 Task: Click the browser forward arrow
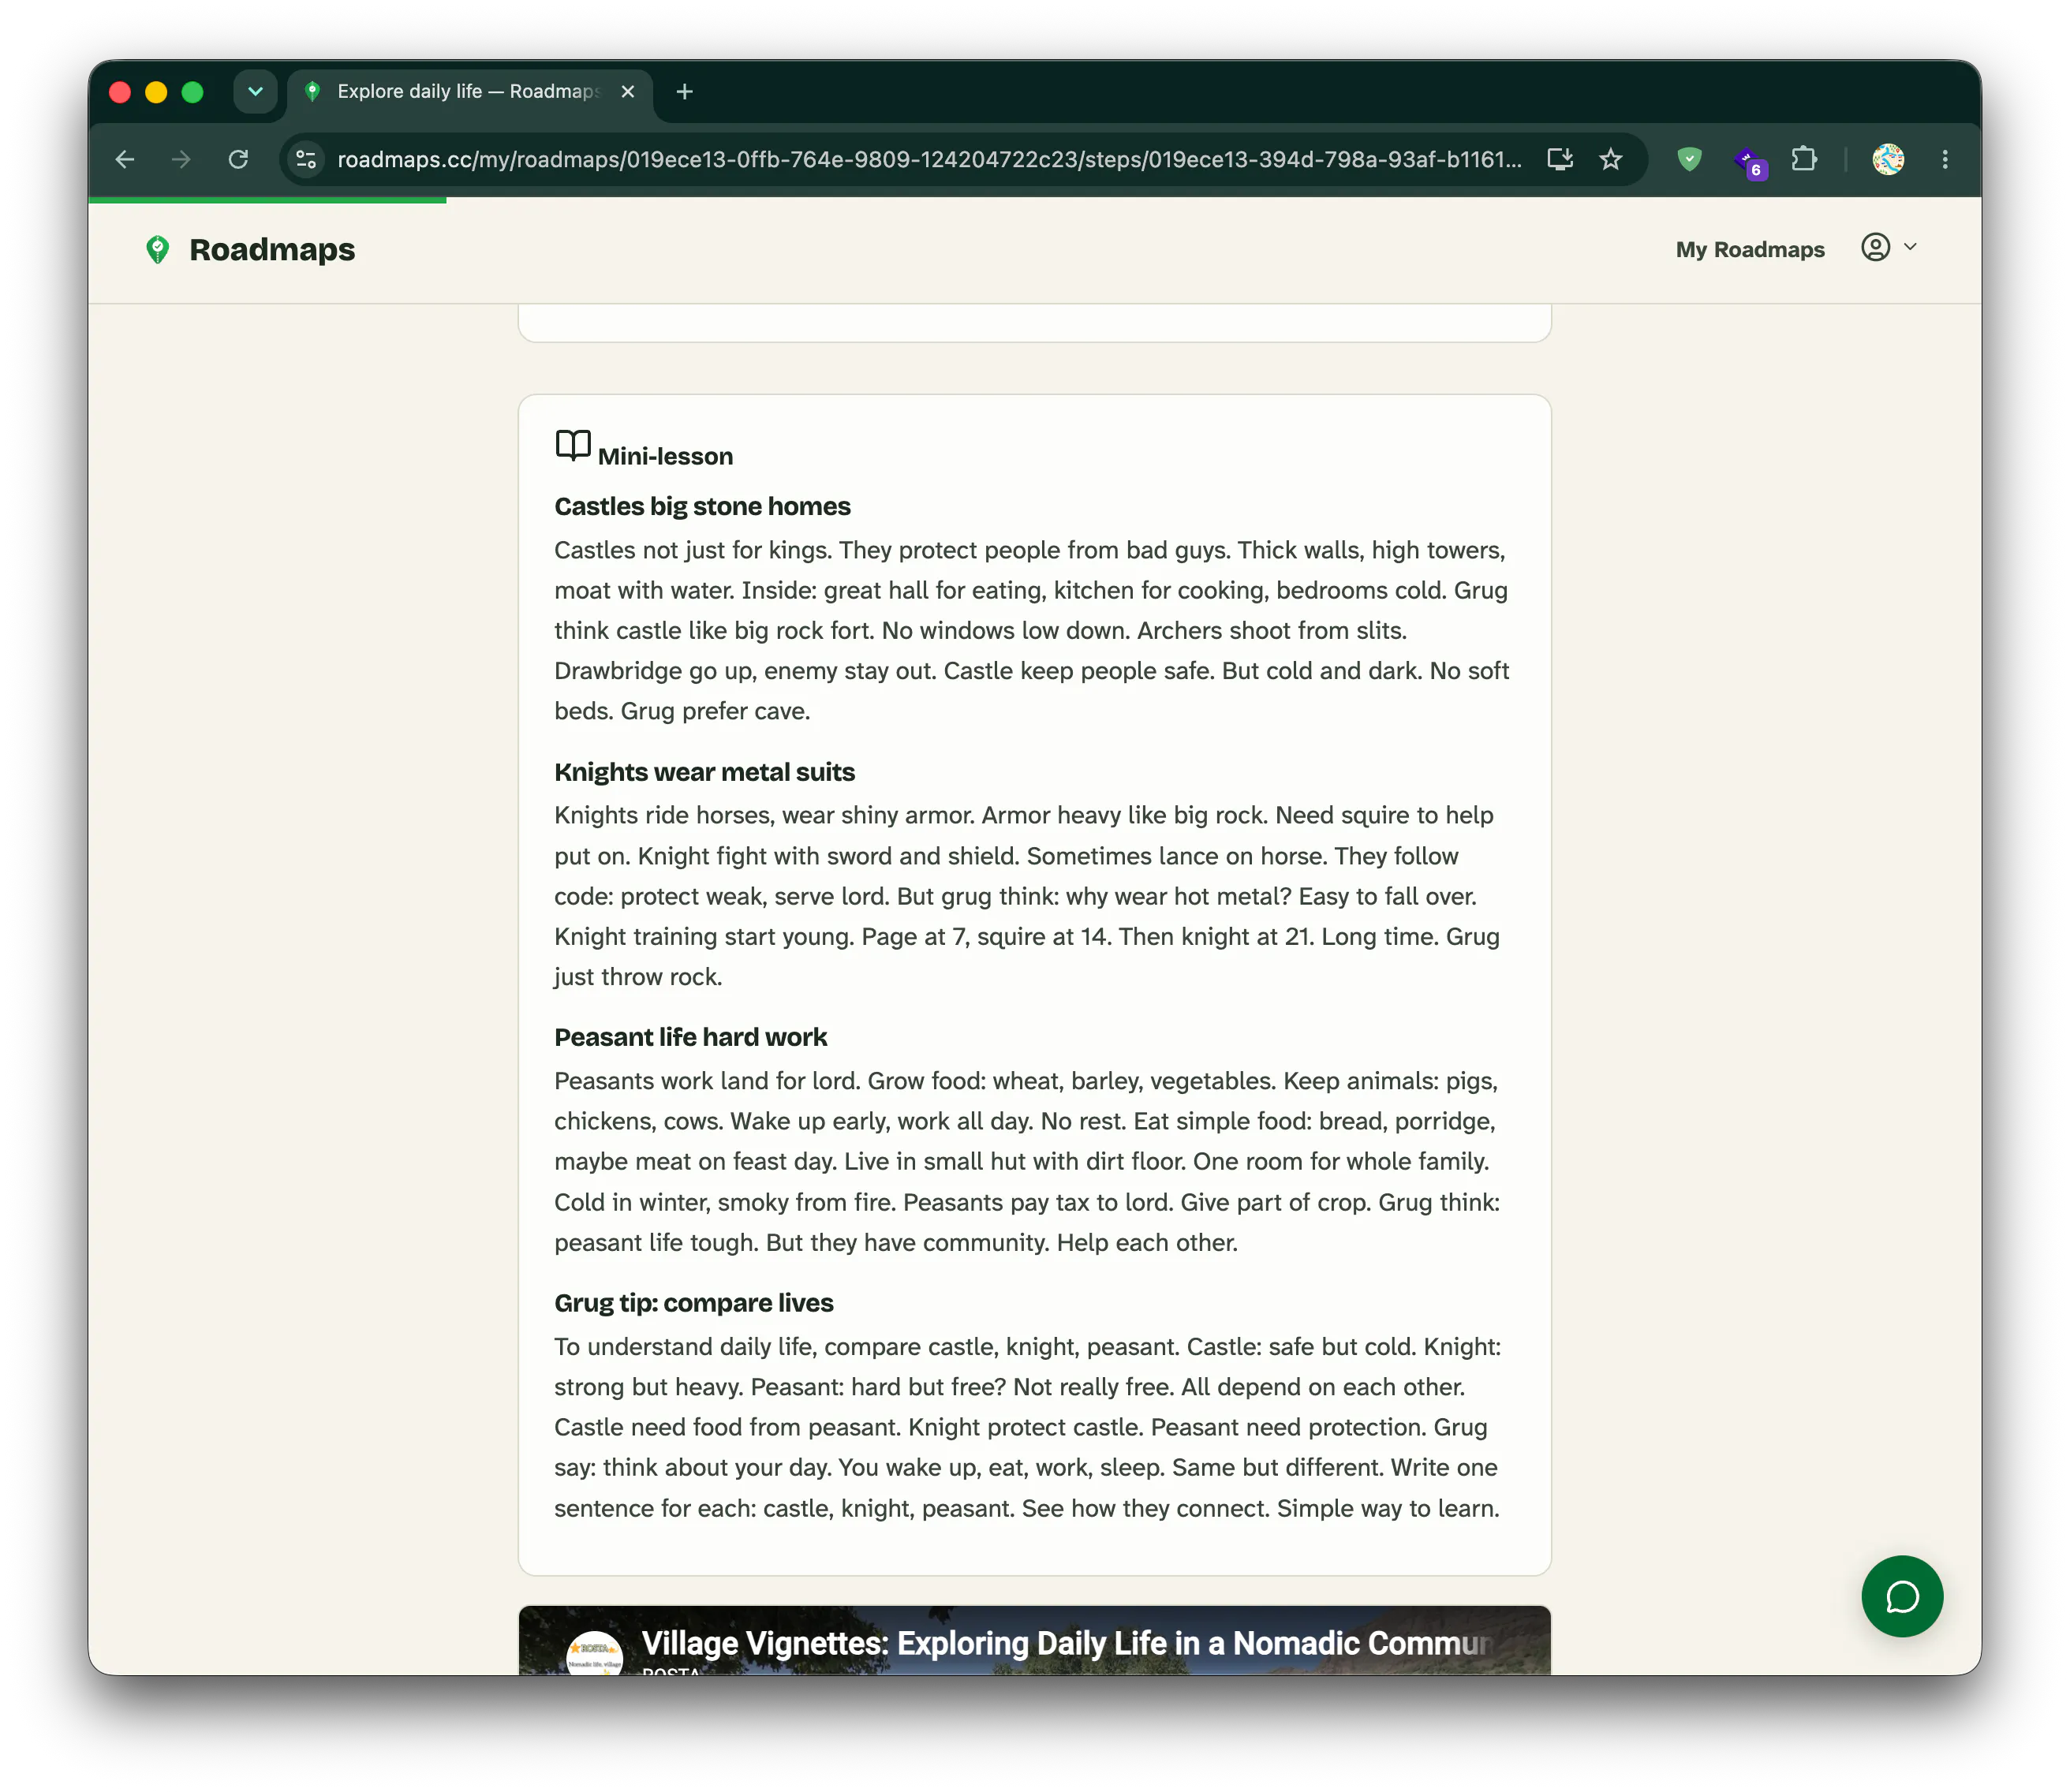181,160
